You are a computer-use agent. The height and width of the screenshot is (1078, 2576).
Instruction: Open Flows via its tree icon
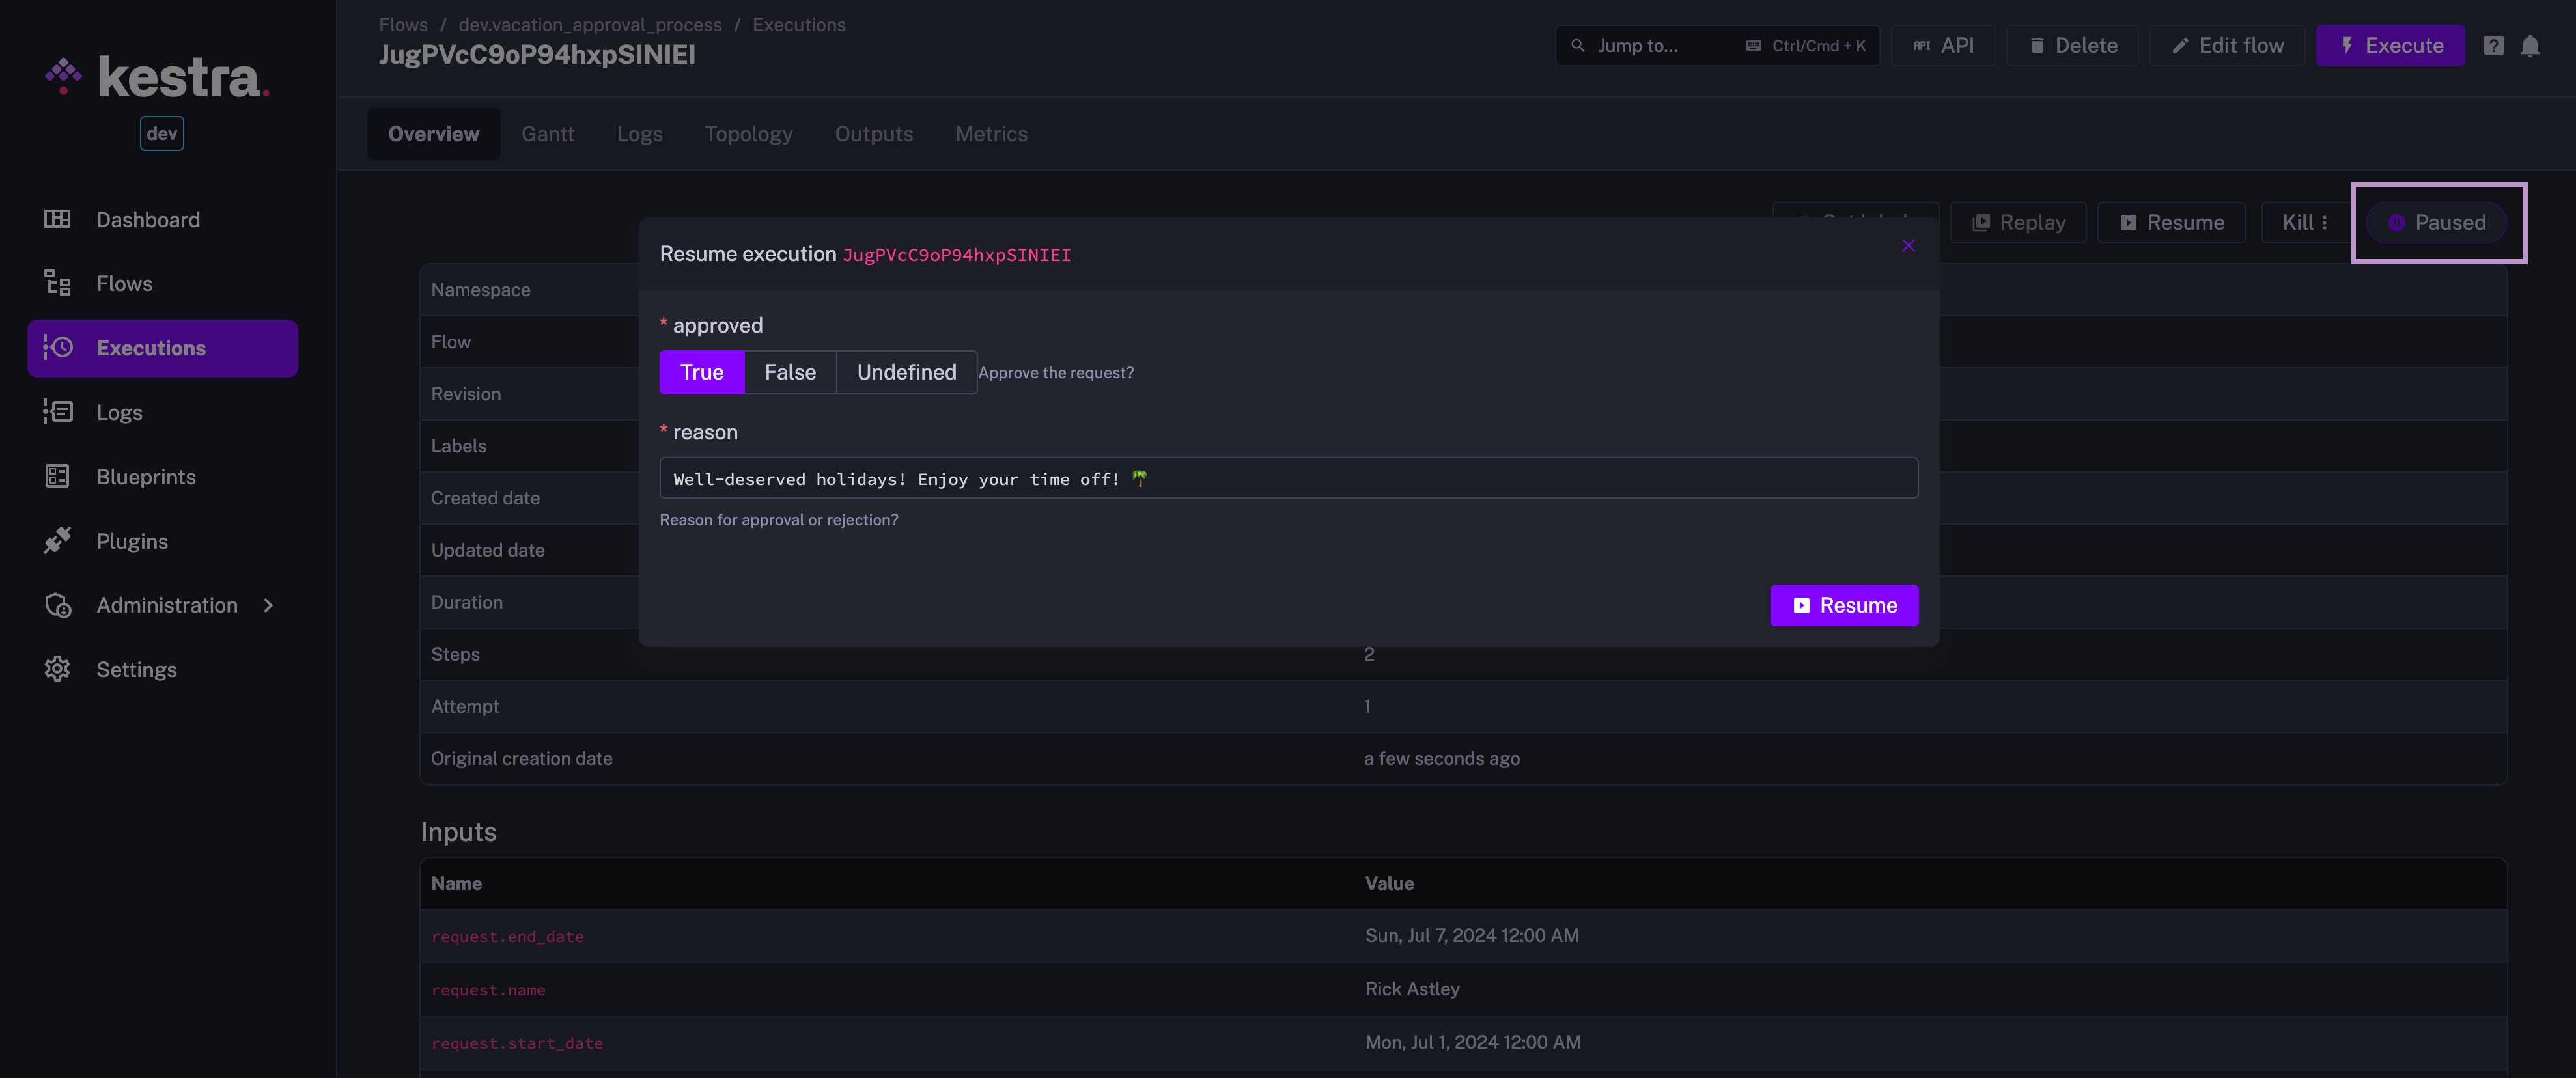(57, 283)
